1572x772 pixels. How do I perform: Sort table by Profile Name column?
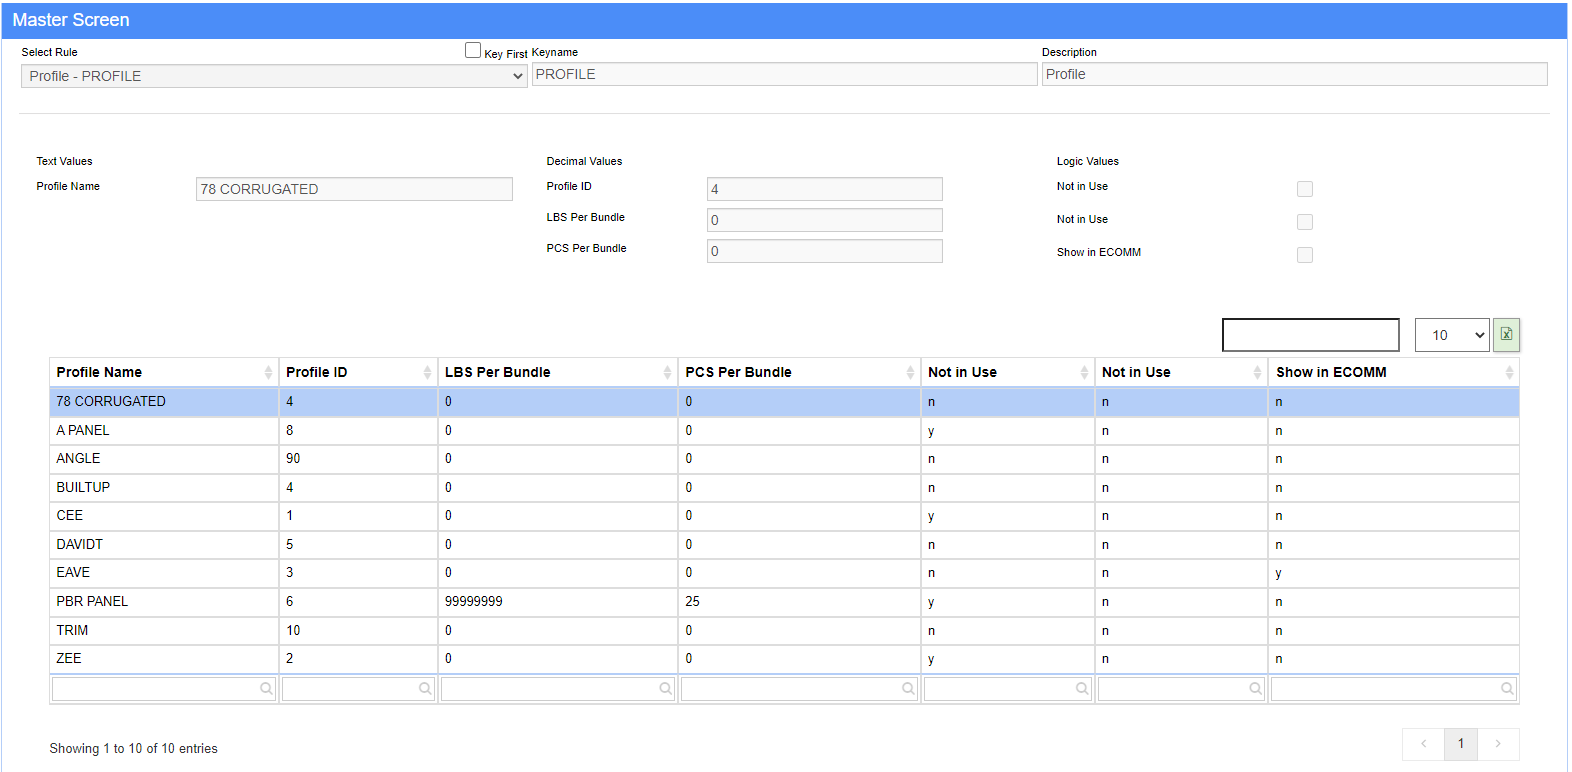click(163, 372)
